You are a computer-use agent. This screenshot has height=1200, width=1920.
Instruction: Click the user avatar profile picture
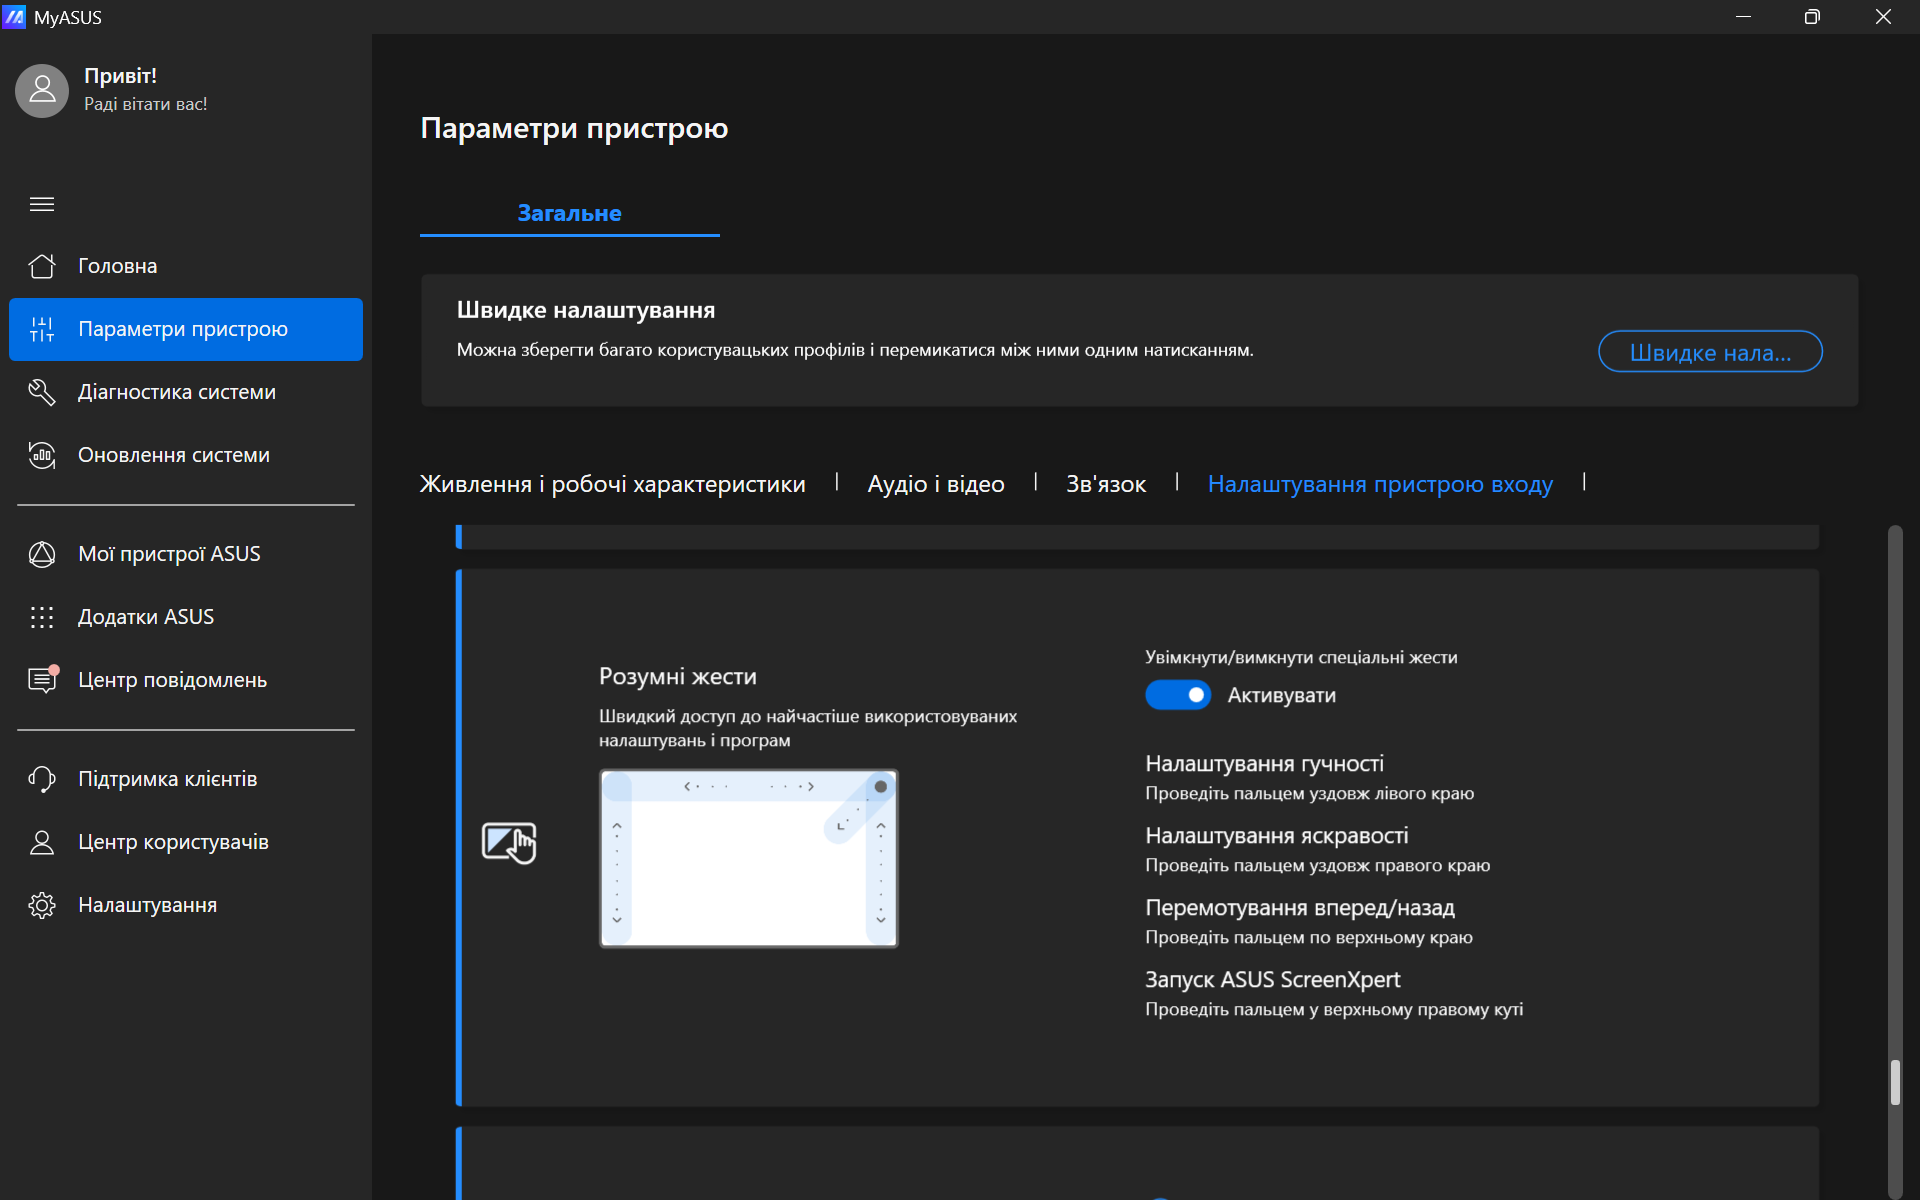click(x=42, y=91)
